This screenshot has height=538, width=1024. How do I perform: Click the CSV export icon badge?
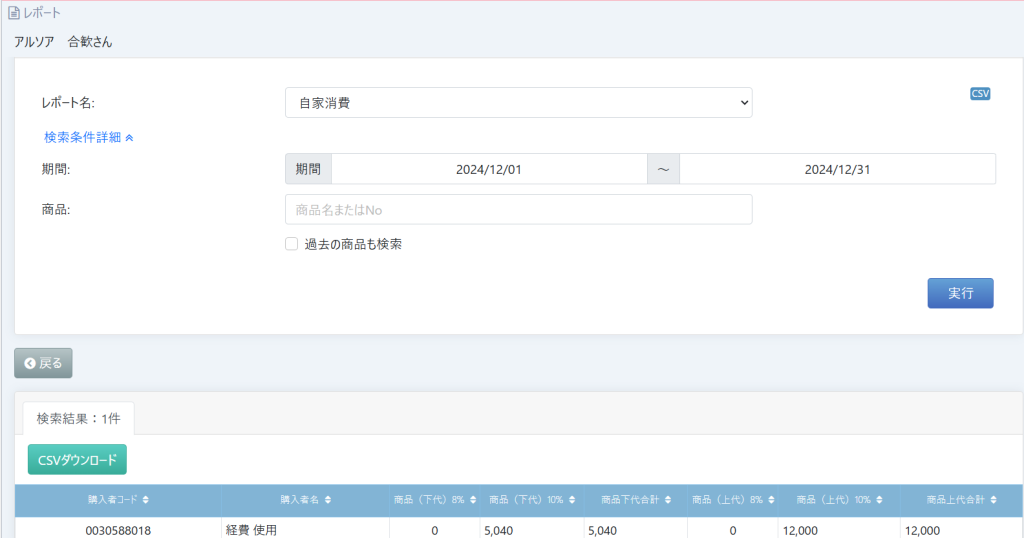tap(980, 94)
